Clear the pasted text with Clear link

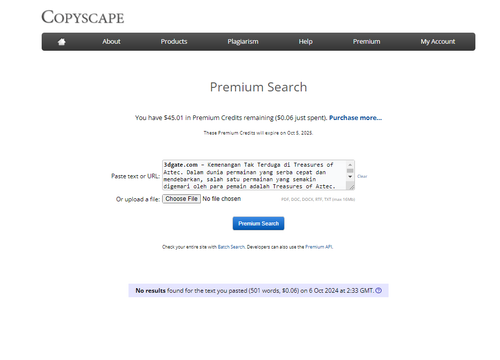(362, 176)
